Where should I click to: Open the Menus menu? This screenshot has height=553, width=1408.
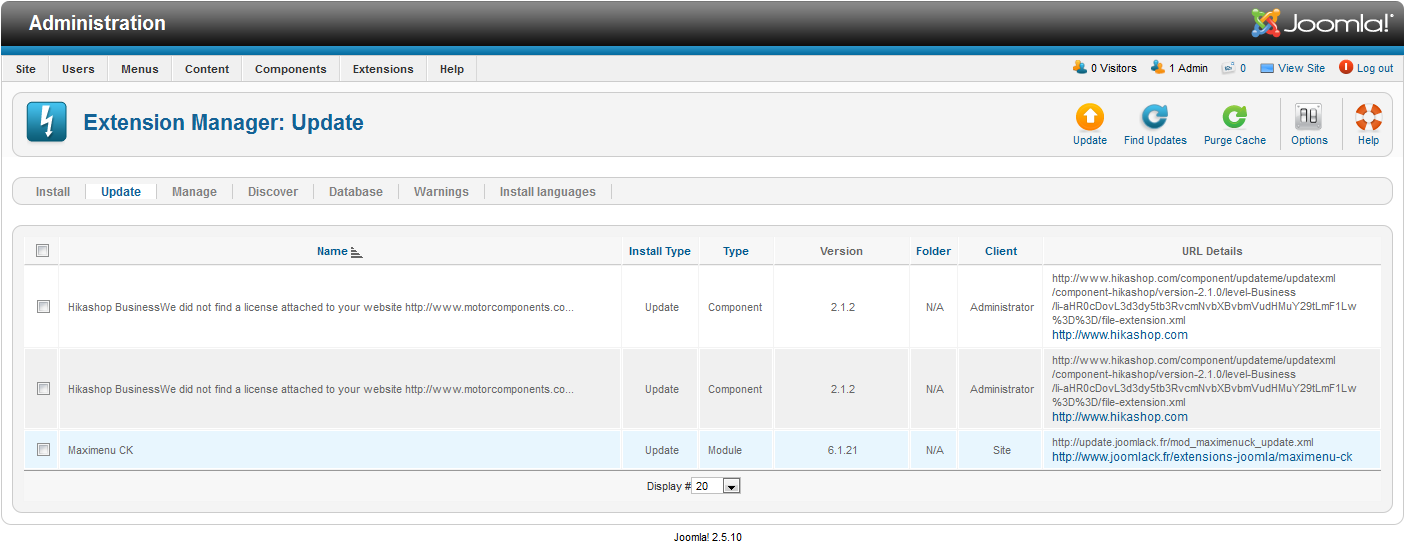[x=140, y=69]
